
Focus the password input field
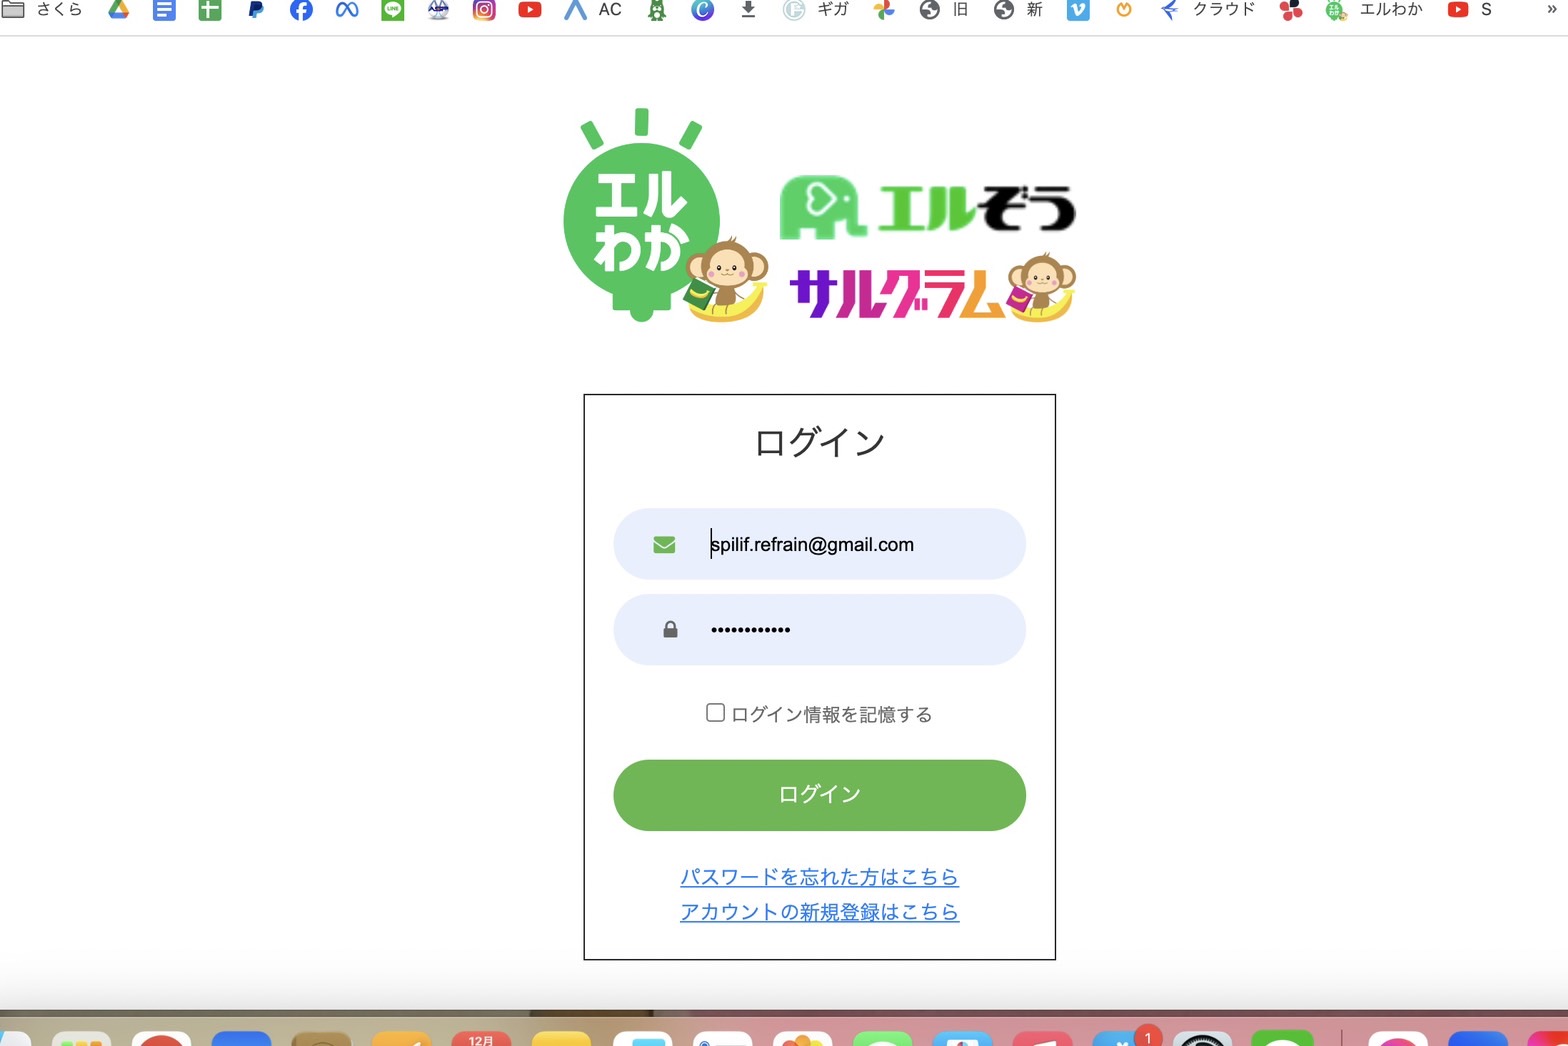pos(819,630)
